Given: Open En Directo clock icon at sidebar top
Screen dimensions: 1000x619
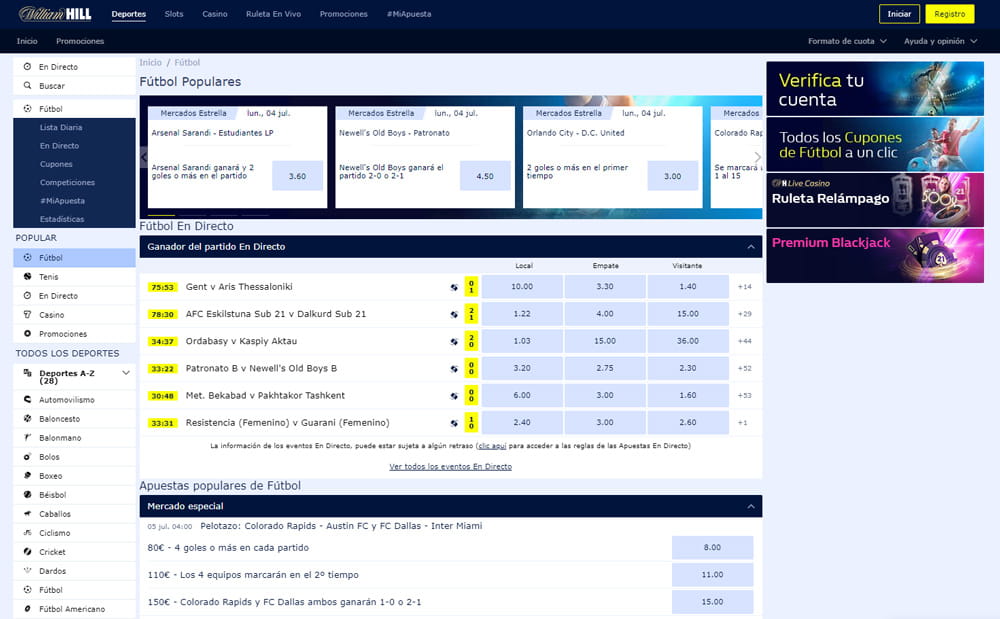Looking at the screenshot, I should click(27, 66).
